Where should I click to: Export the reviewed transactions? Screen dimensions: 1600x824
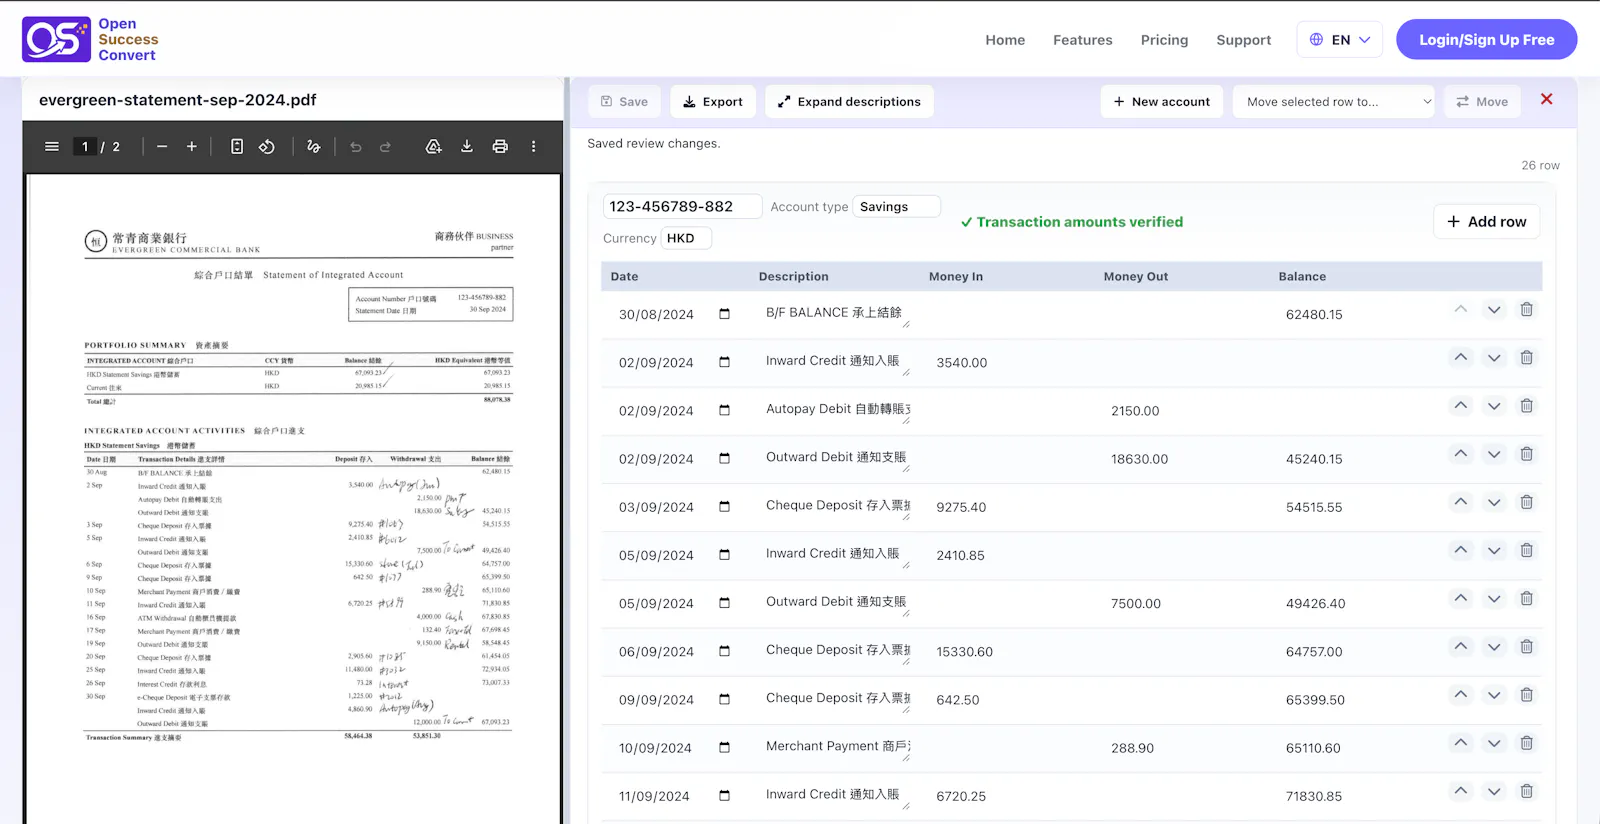pyautogui.click(x=713, y=101)
